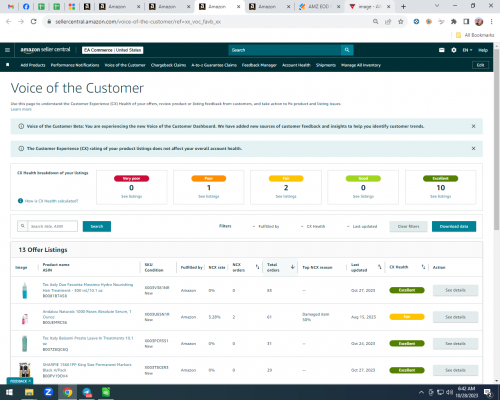
Task: Dismiss the Voice of the Customer Beta banner
Action: pos(473,126)
